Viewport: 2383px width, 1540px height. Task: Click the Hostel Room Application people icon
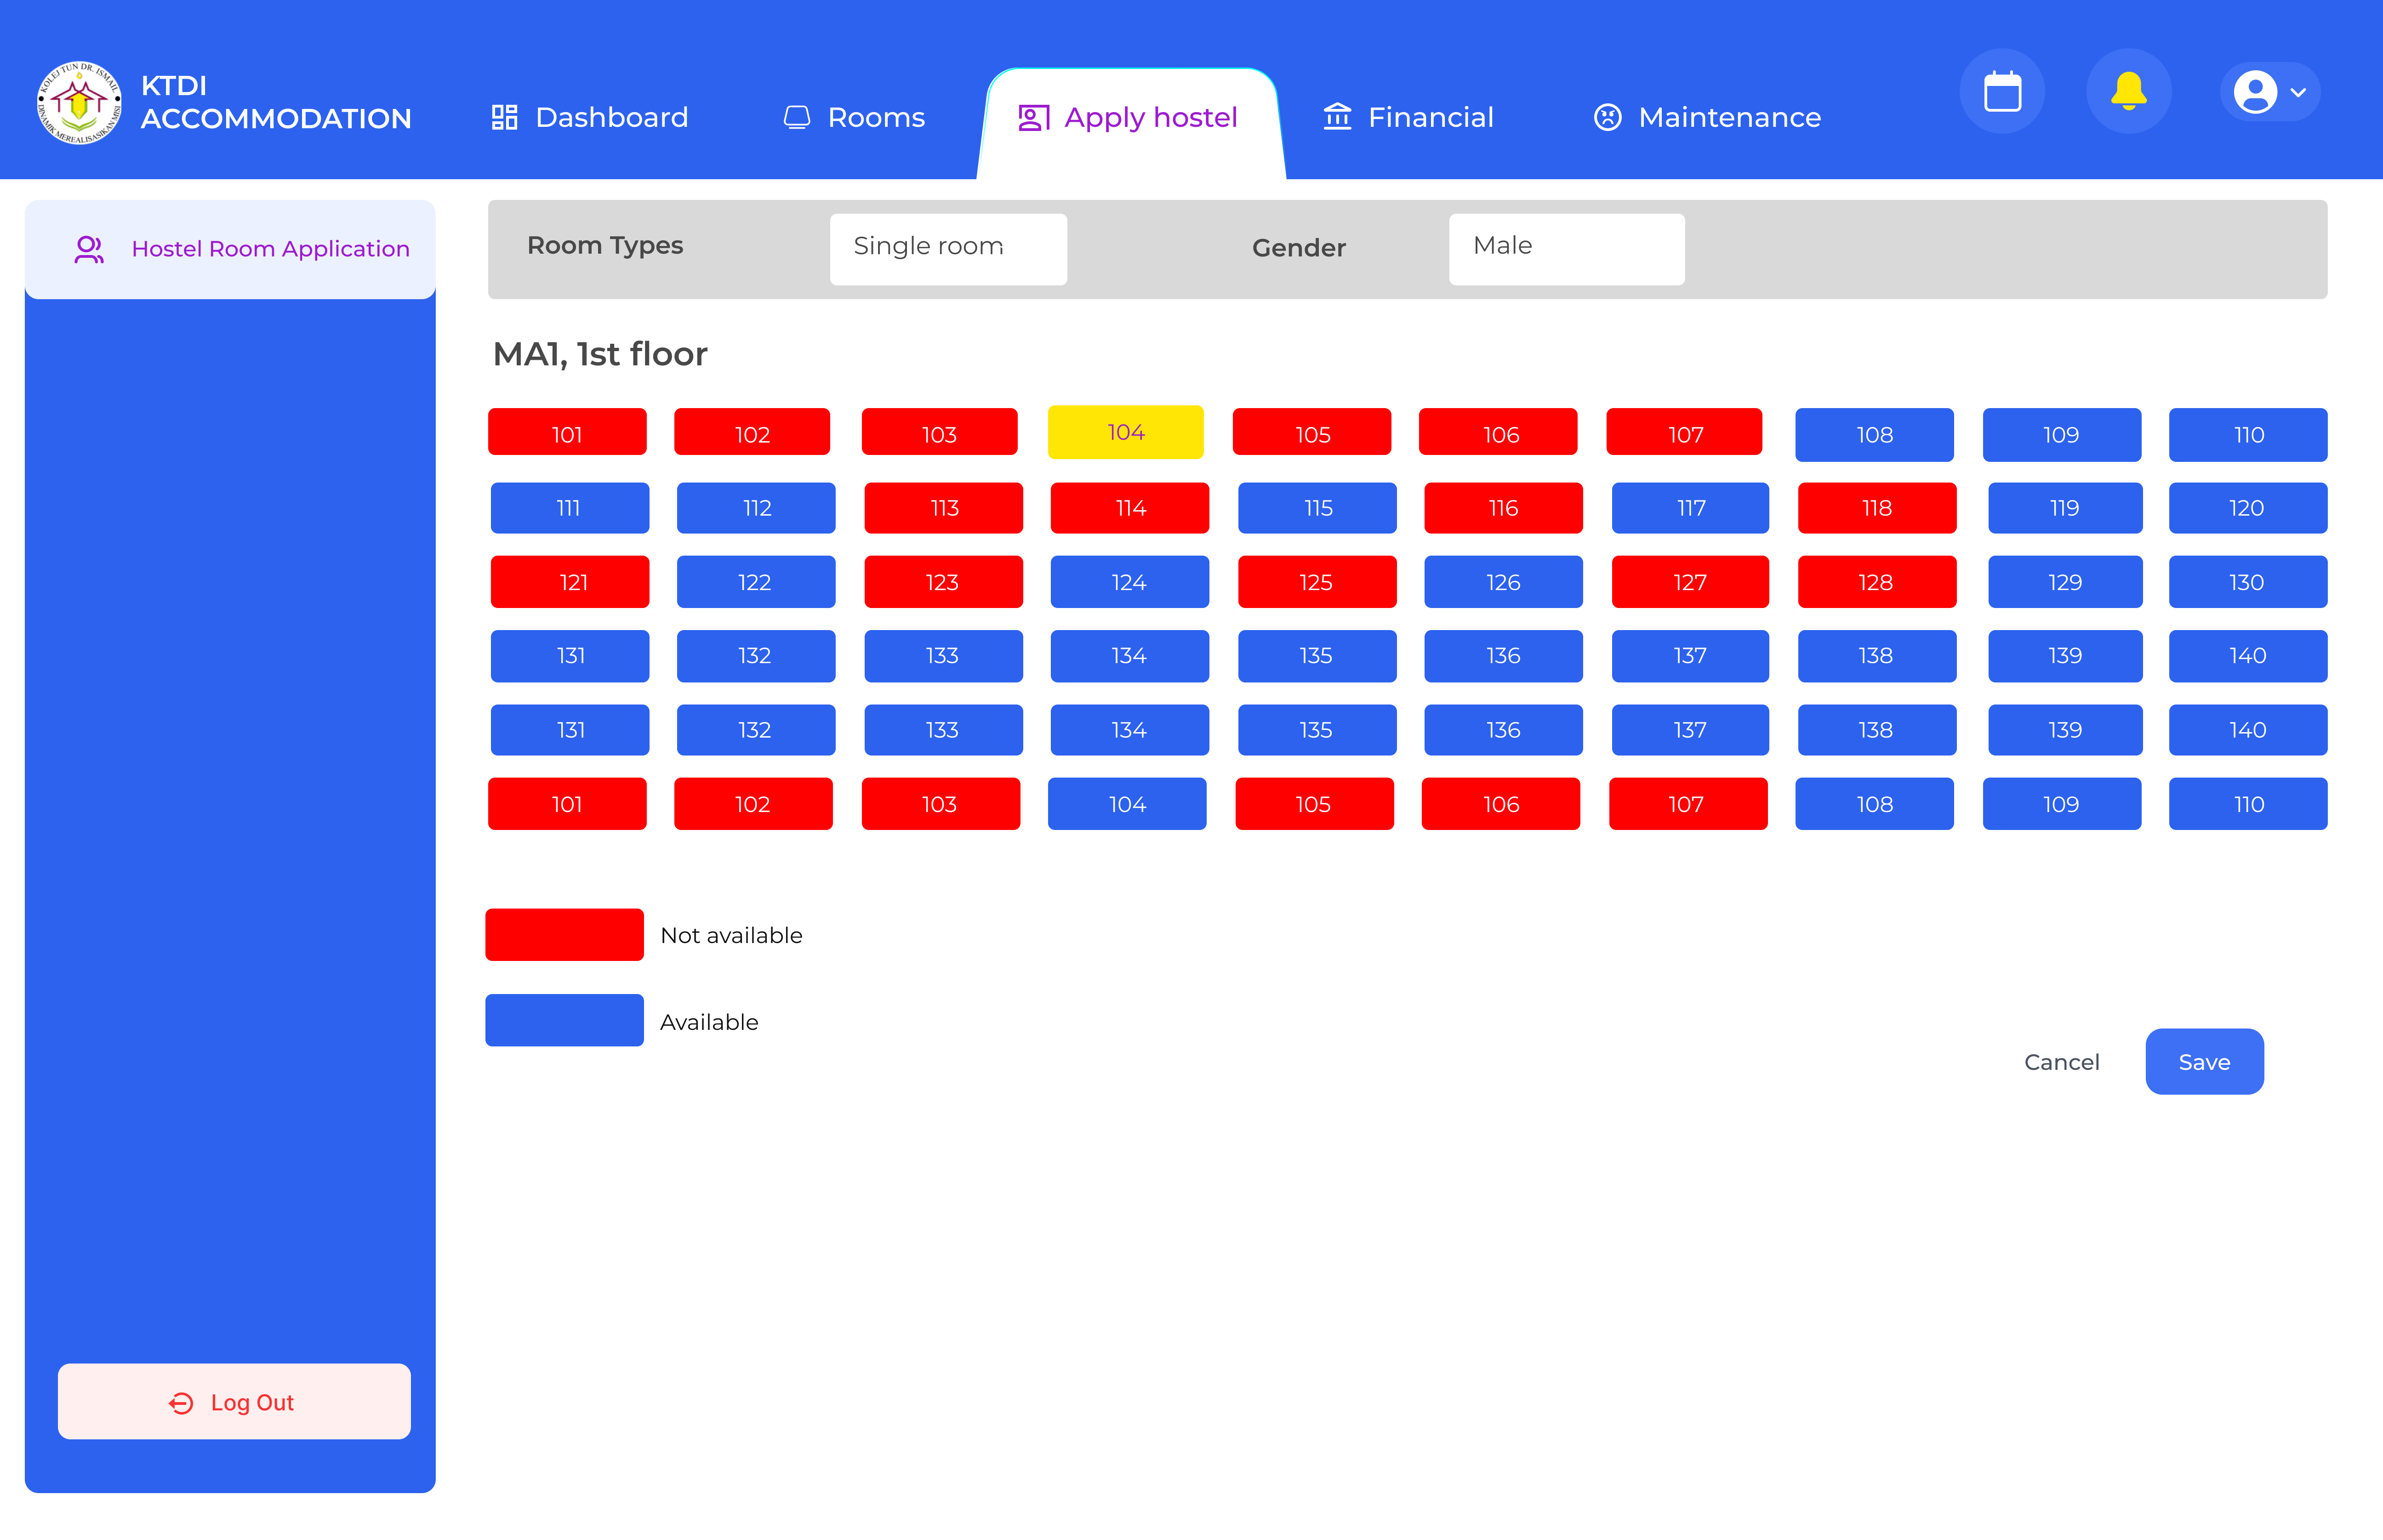[x=90, y=249]
